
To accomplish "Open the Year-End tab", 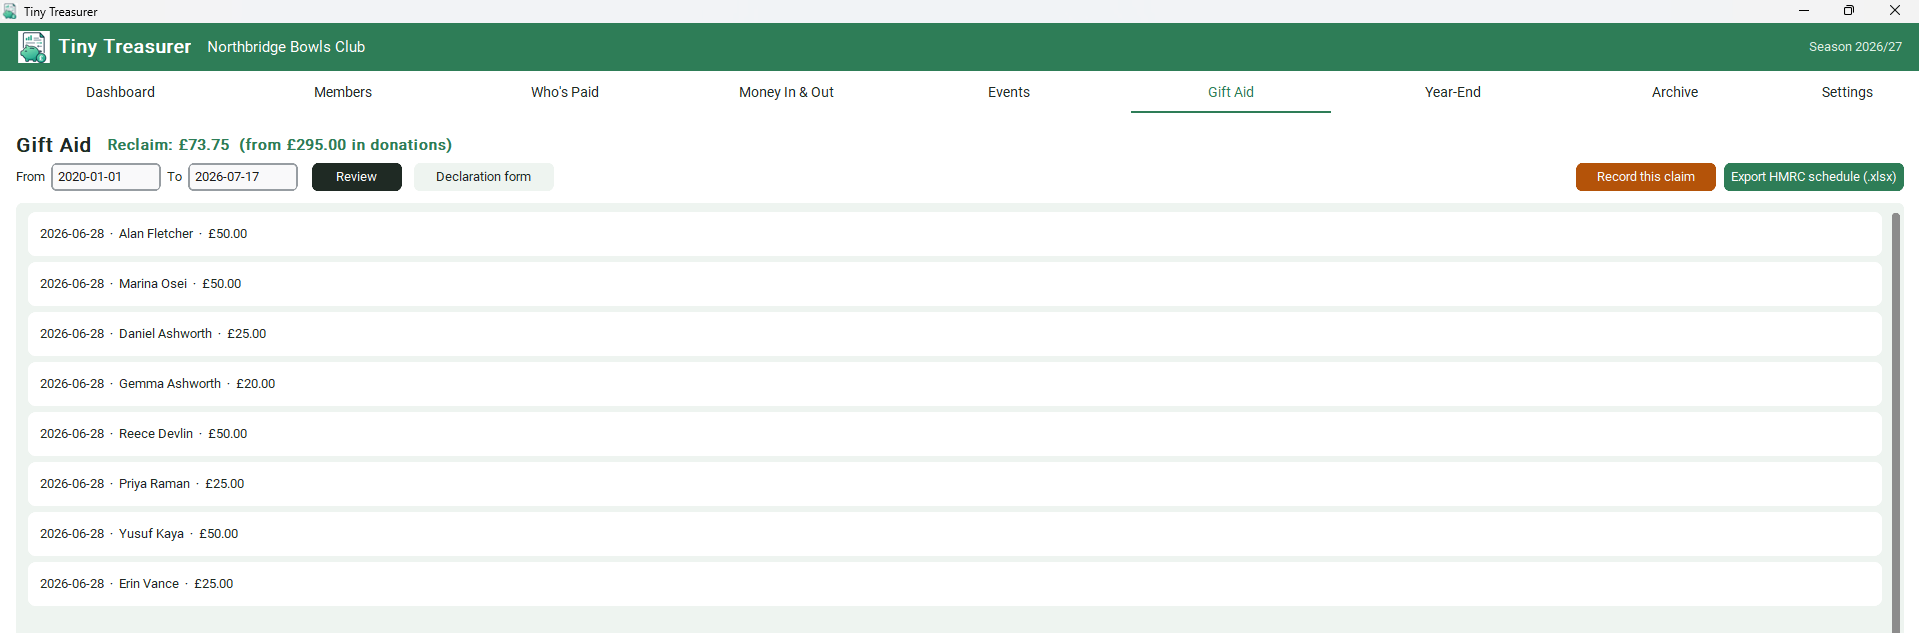I will [1453, 92].
